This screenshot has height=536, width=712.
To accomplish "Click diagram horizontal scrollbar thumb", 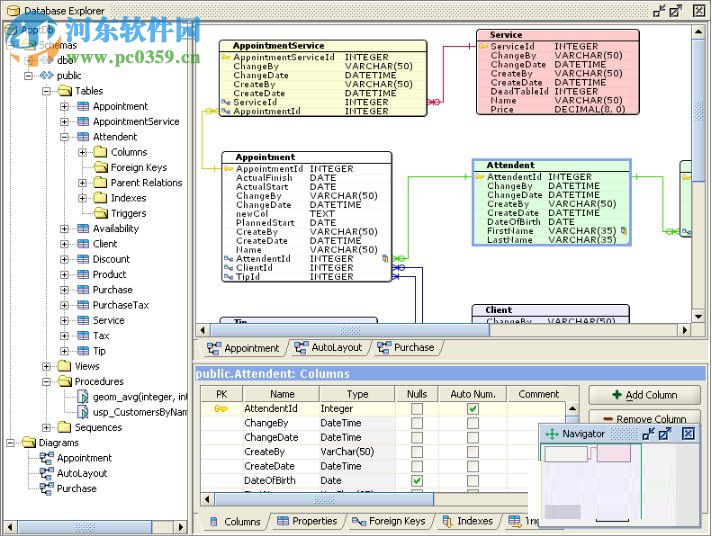I will tap(350, 330).
